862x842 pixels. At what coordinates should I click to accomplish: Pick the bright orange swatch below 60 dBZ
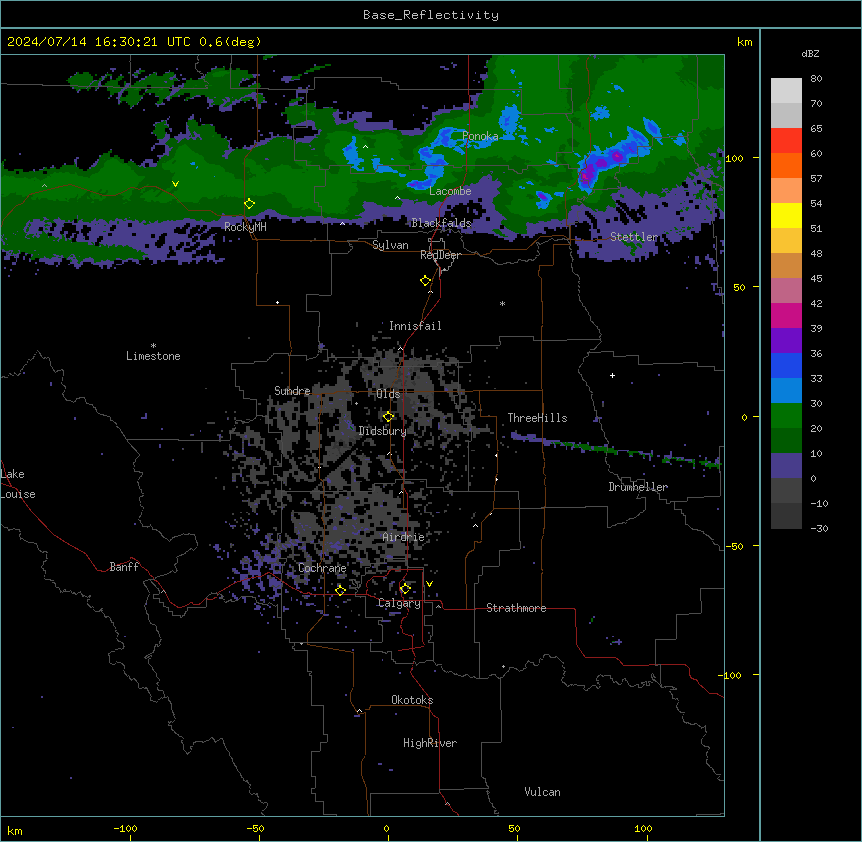[x=786, y=165]
